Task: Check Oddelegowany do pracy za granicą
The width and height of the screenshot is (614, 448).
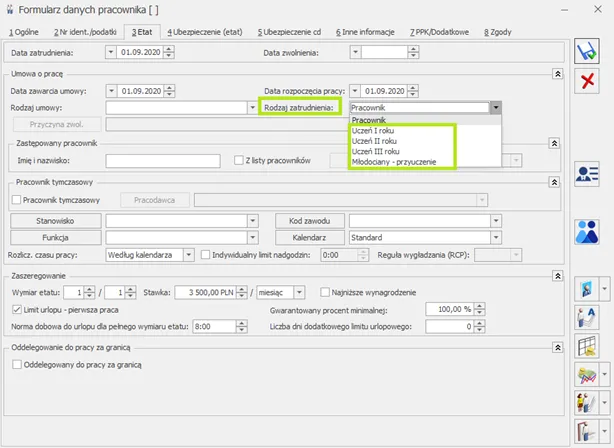Action: point(17,366)
